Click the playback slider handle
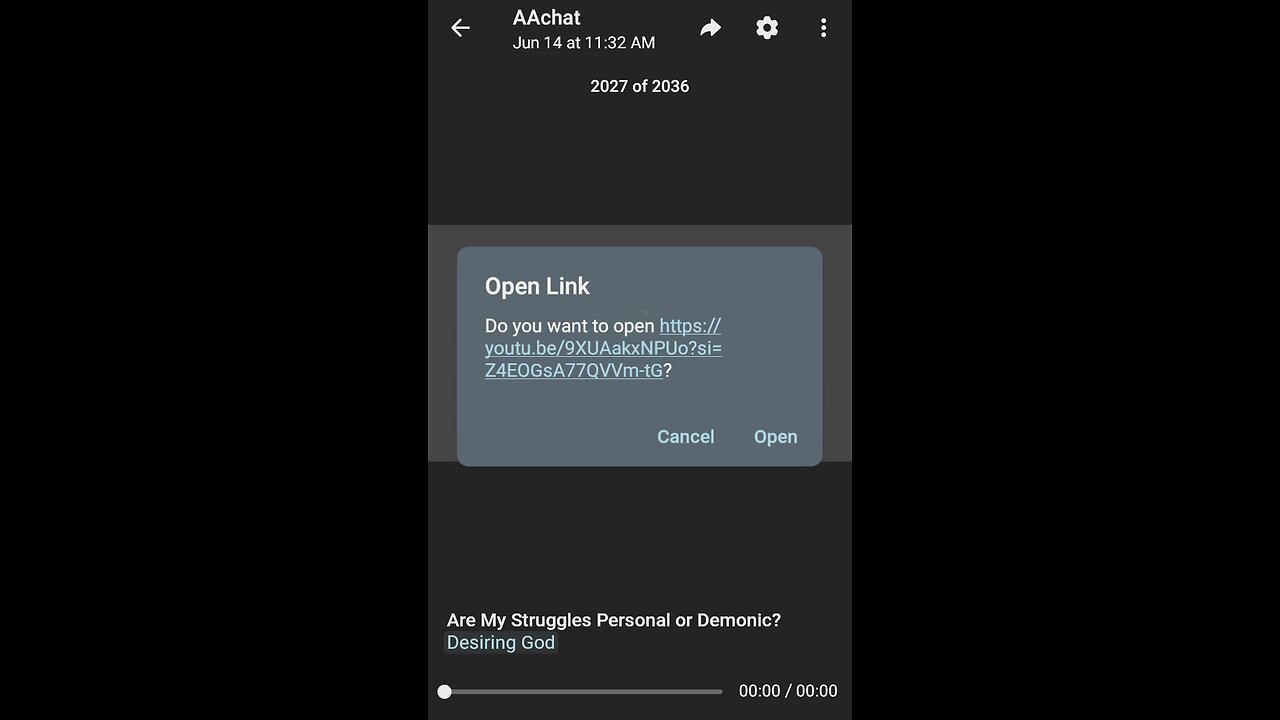 click(445, 691)
